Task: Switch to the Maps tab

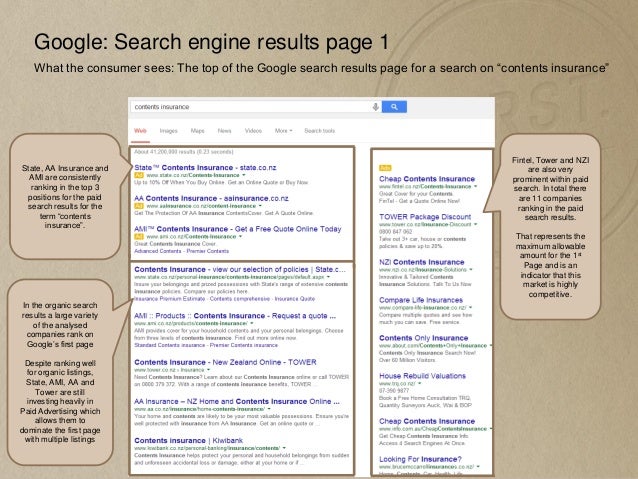Action: tap(197, 131)
